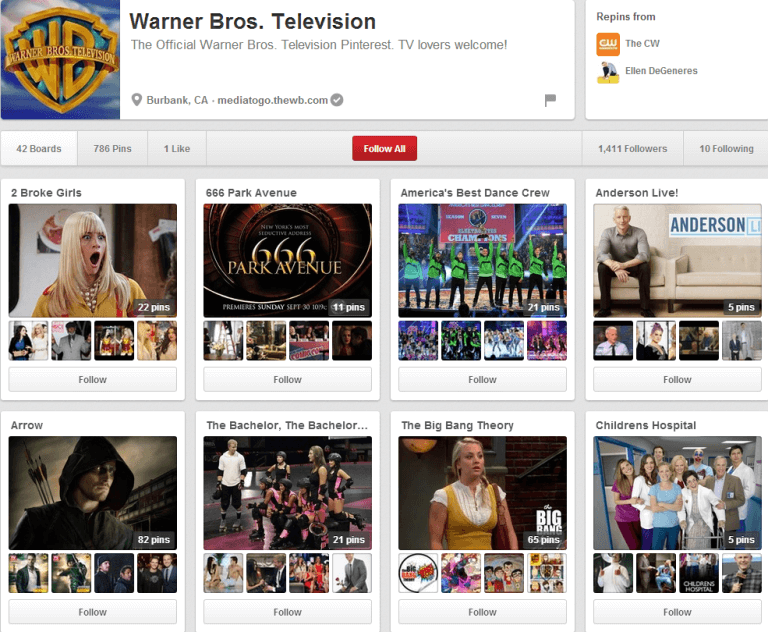This screenshot has height=632, width=768.
Task: Click the location pin icon beside Burbank
Action: point(138,100)
